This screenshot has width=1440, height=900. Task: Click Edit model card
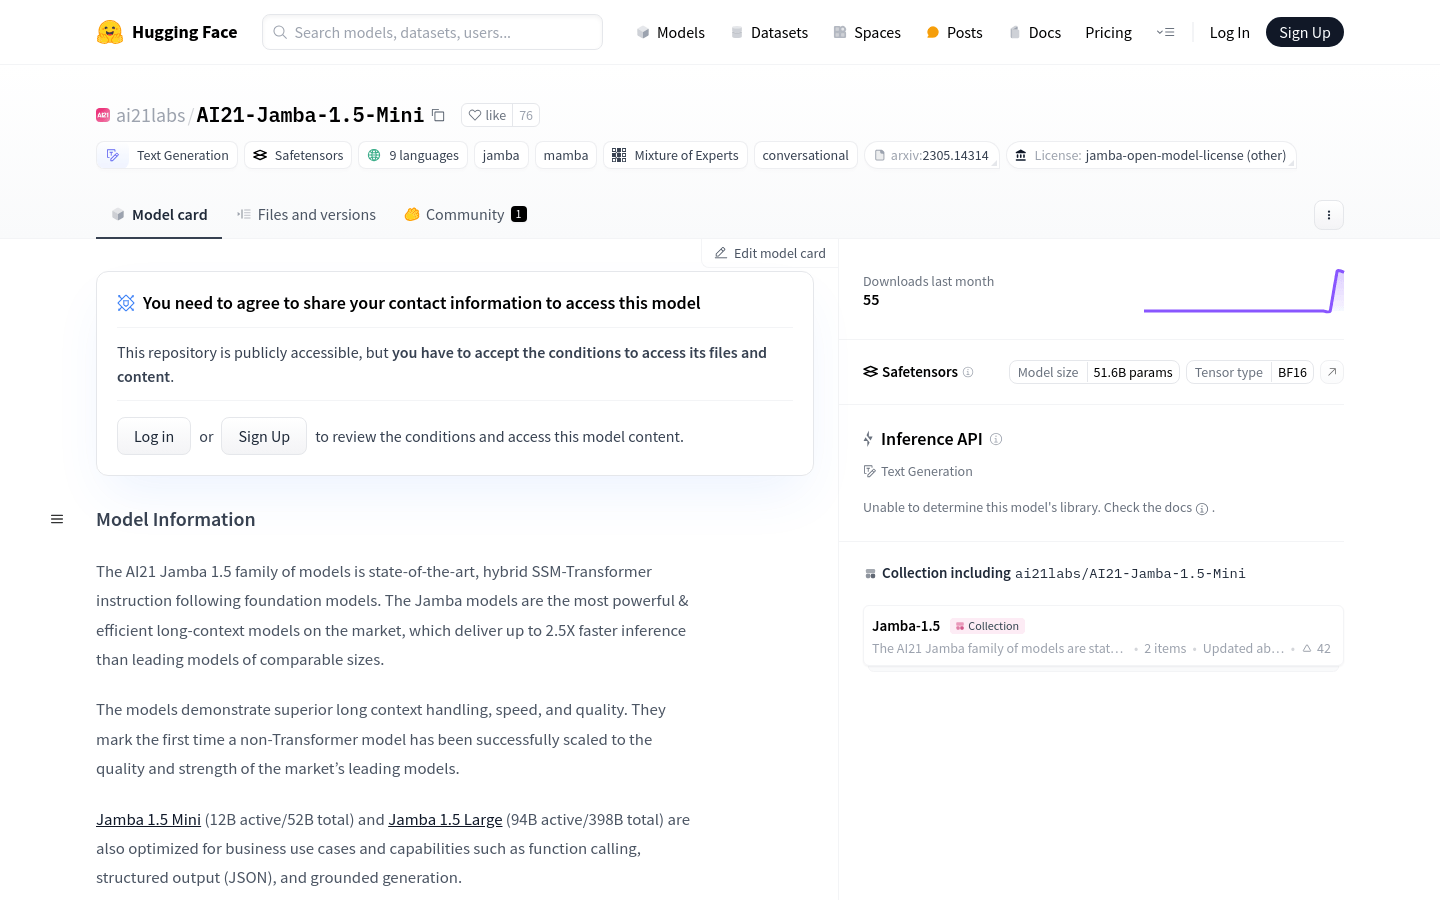(770, 253)
